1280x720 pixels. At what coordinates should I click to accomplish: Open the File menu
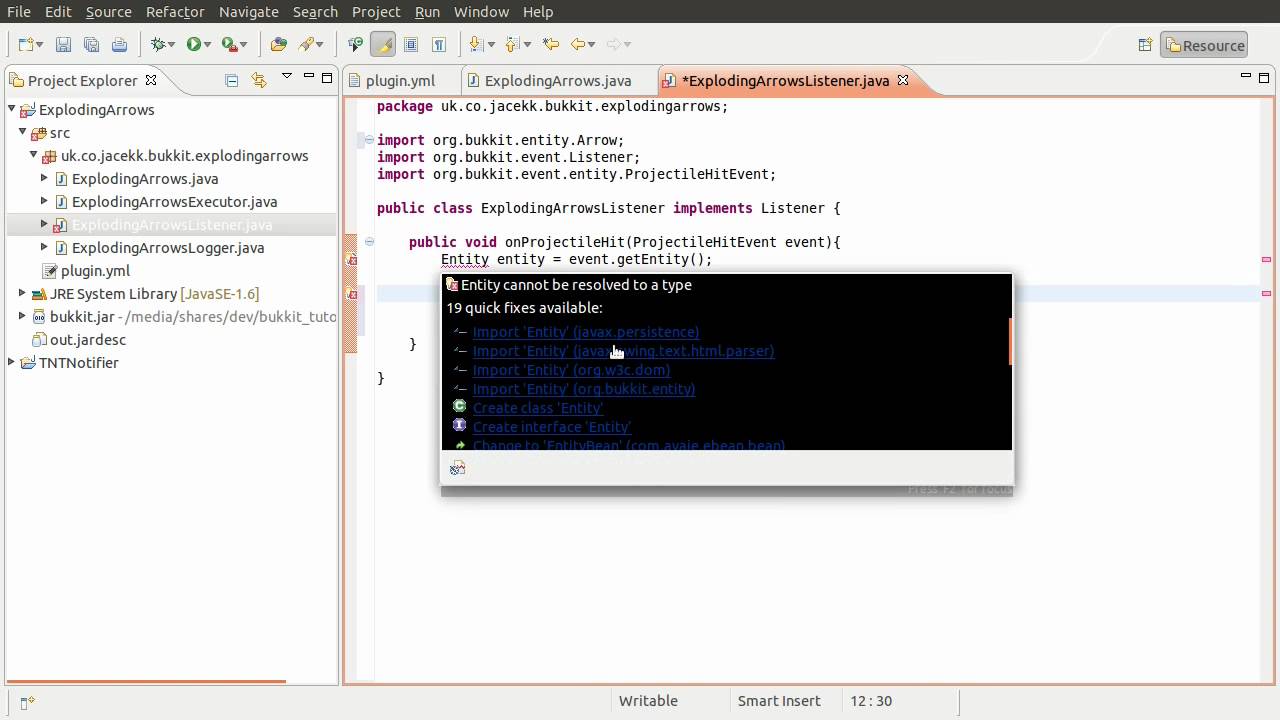click(x=19, y=12)
